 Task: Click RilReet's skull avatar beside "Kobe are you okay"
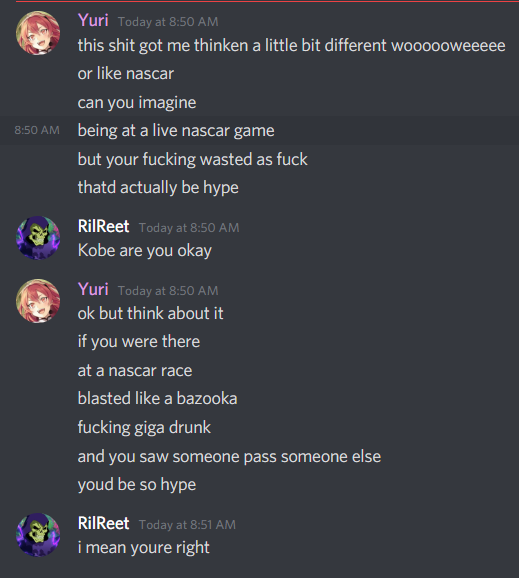pyautogui.click(x=38, y=238)
